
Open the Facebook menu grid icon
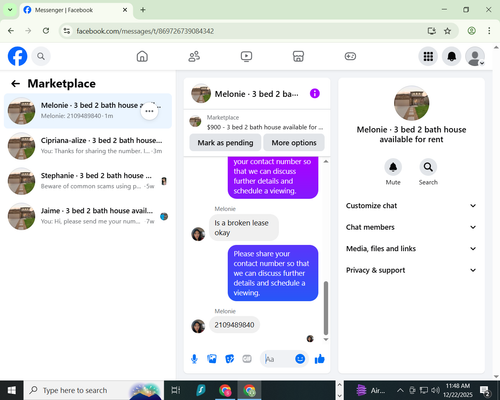pyautogui.click(x=428, y=56)
